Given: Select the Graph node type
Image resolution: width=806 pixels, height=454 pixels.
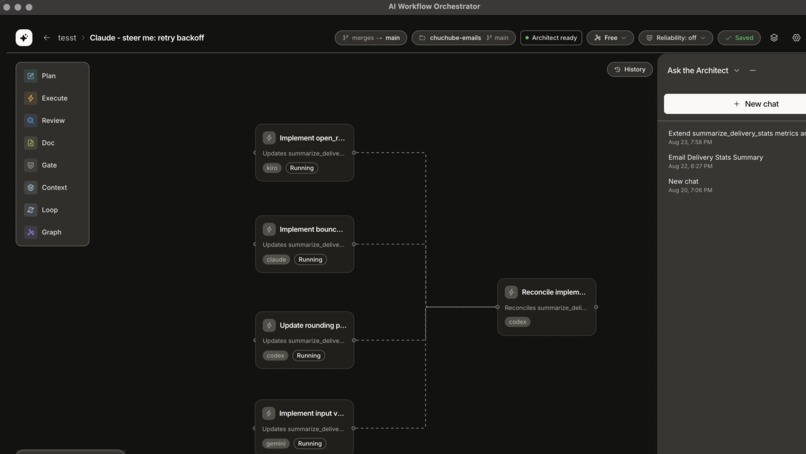Looking at the screenshot, I should point(52,232).
